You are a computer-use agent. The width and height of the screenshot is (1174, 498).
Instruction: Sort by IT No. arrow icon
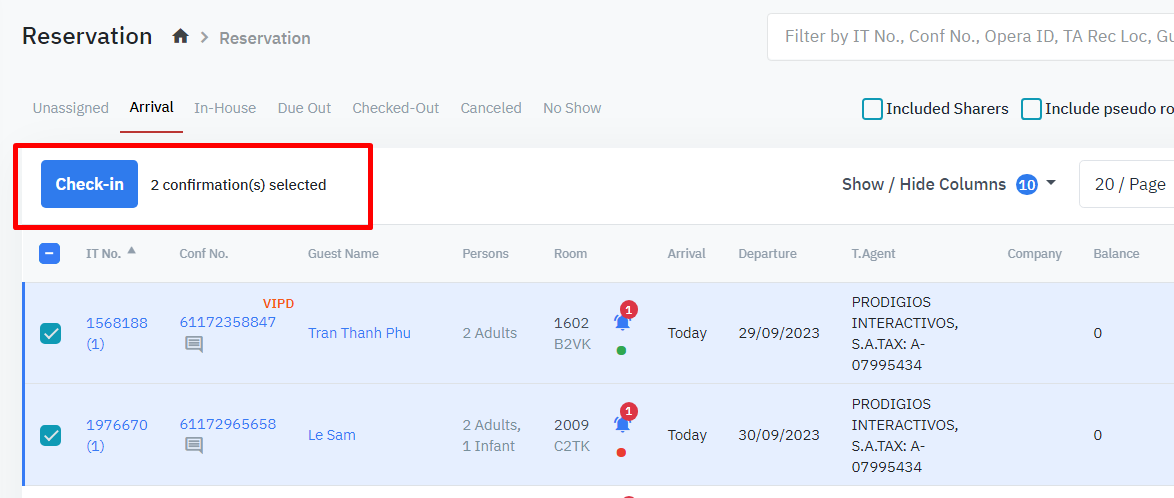coord(131,251)
